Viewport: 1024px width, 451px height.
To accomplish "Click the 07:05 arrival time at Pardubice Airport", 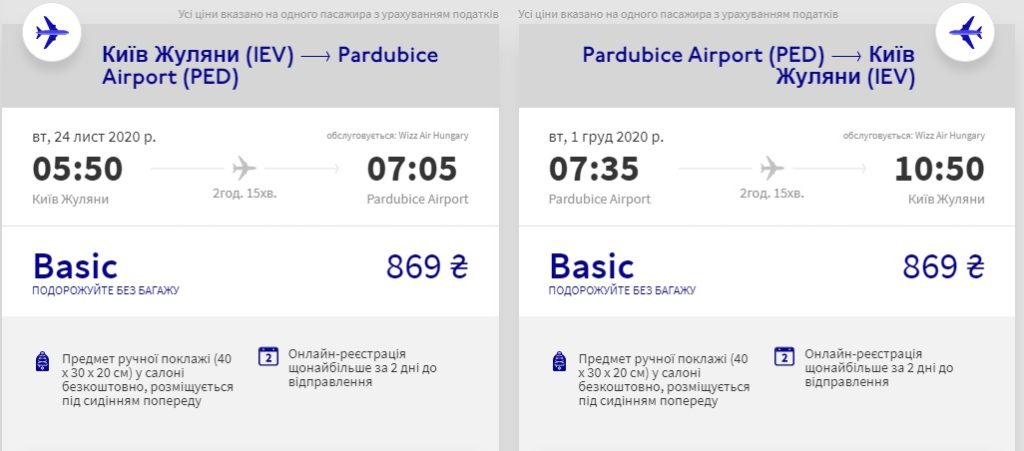I will tap(412, 169).
